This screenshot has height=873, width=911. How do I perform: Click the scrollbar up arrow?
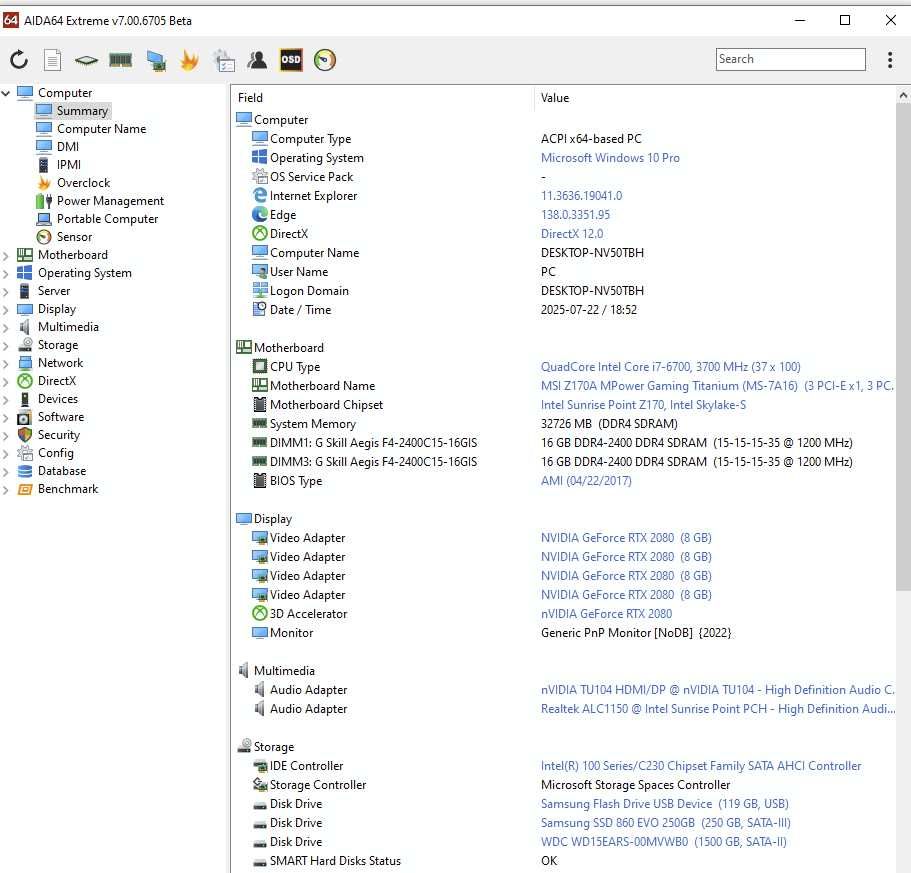click(903, 95)
